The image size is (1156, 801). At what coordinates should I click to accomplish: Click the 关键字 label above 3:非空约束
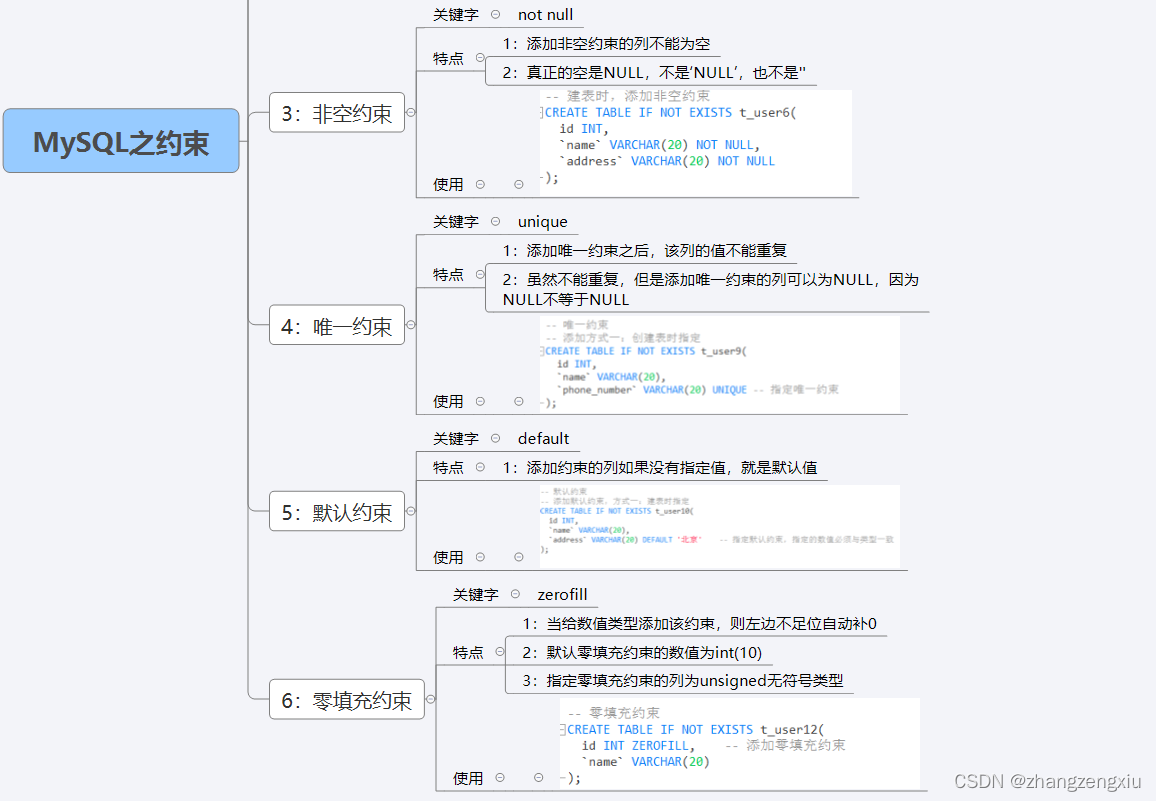point(456,15)
